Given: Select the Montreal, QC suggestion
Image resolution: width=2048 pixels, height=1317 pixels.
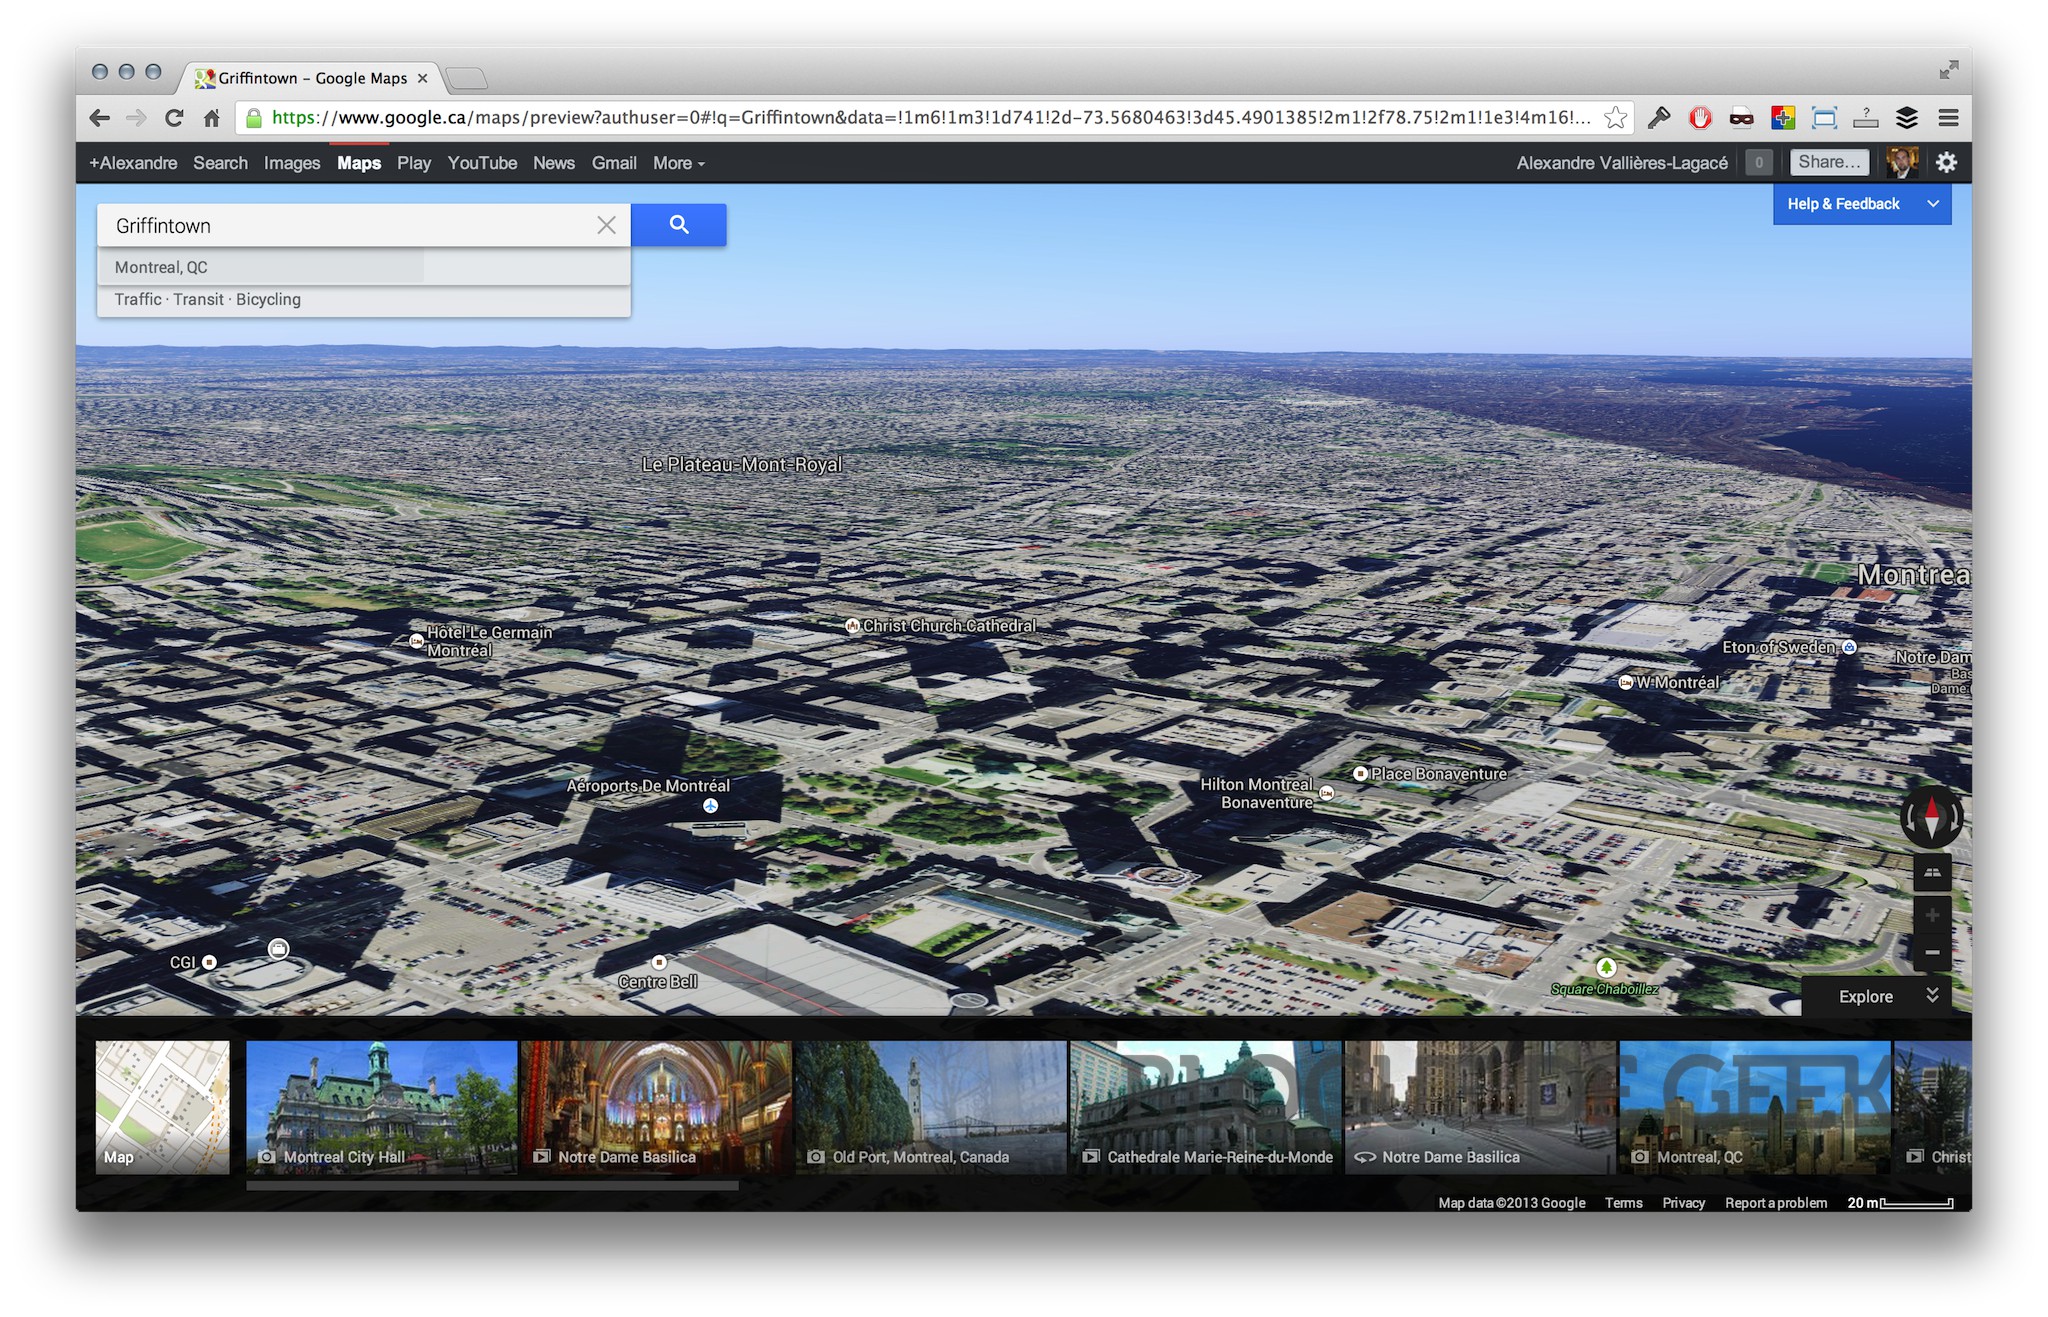Looking at the screenshot, I should 364,267.
